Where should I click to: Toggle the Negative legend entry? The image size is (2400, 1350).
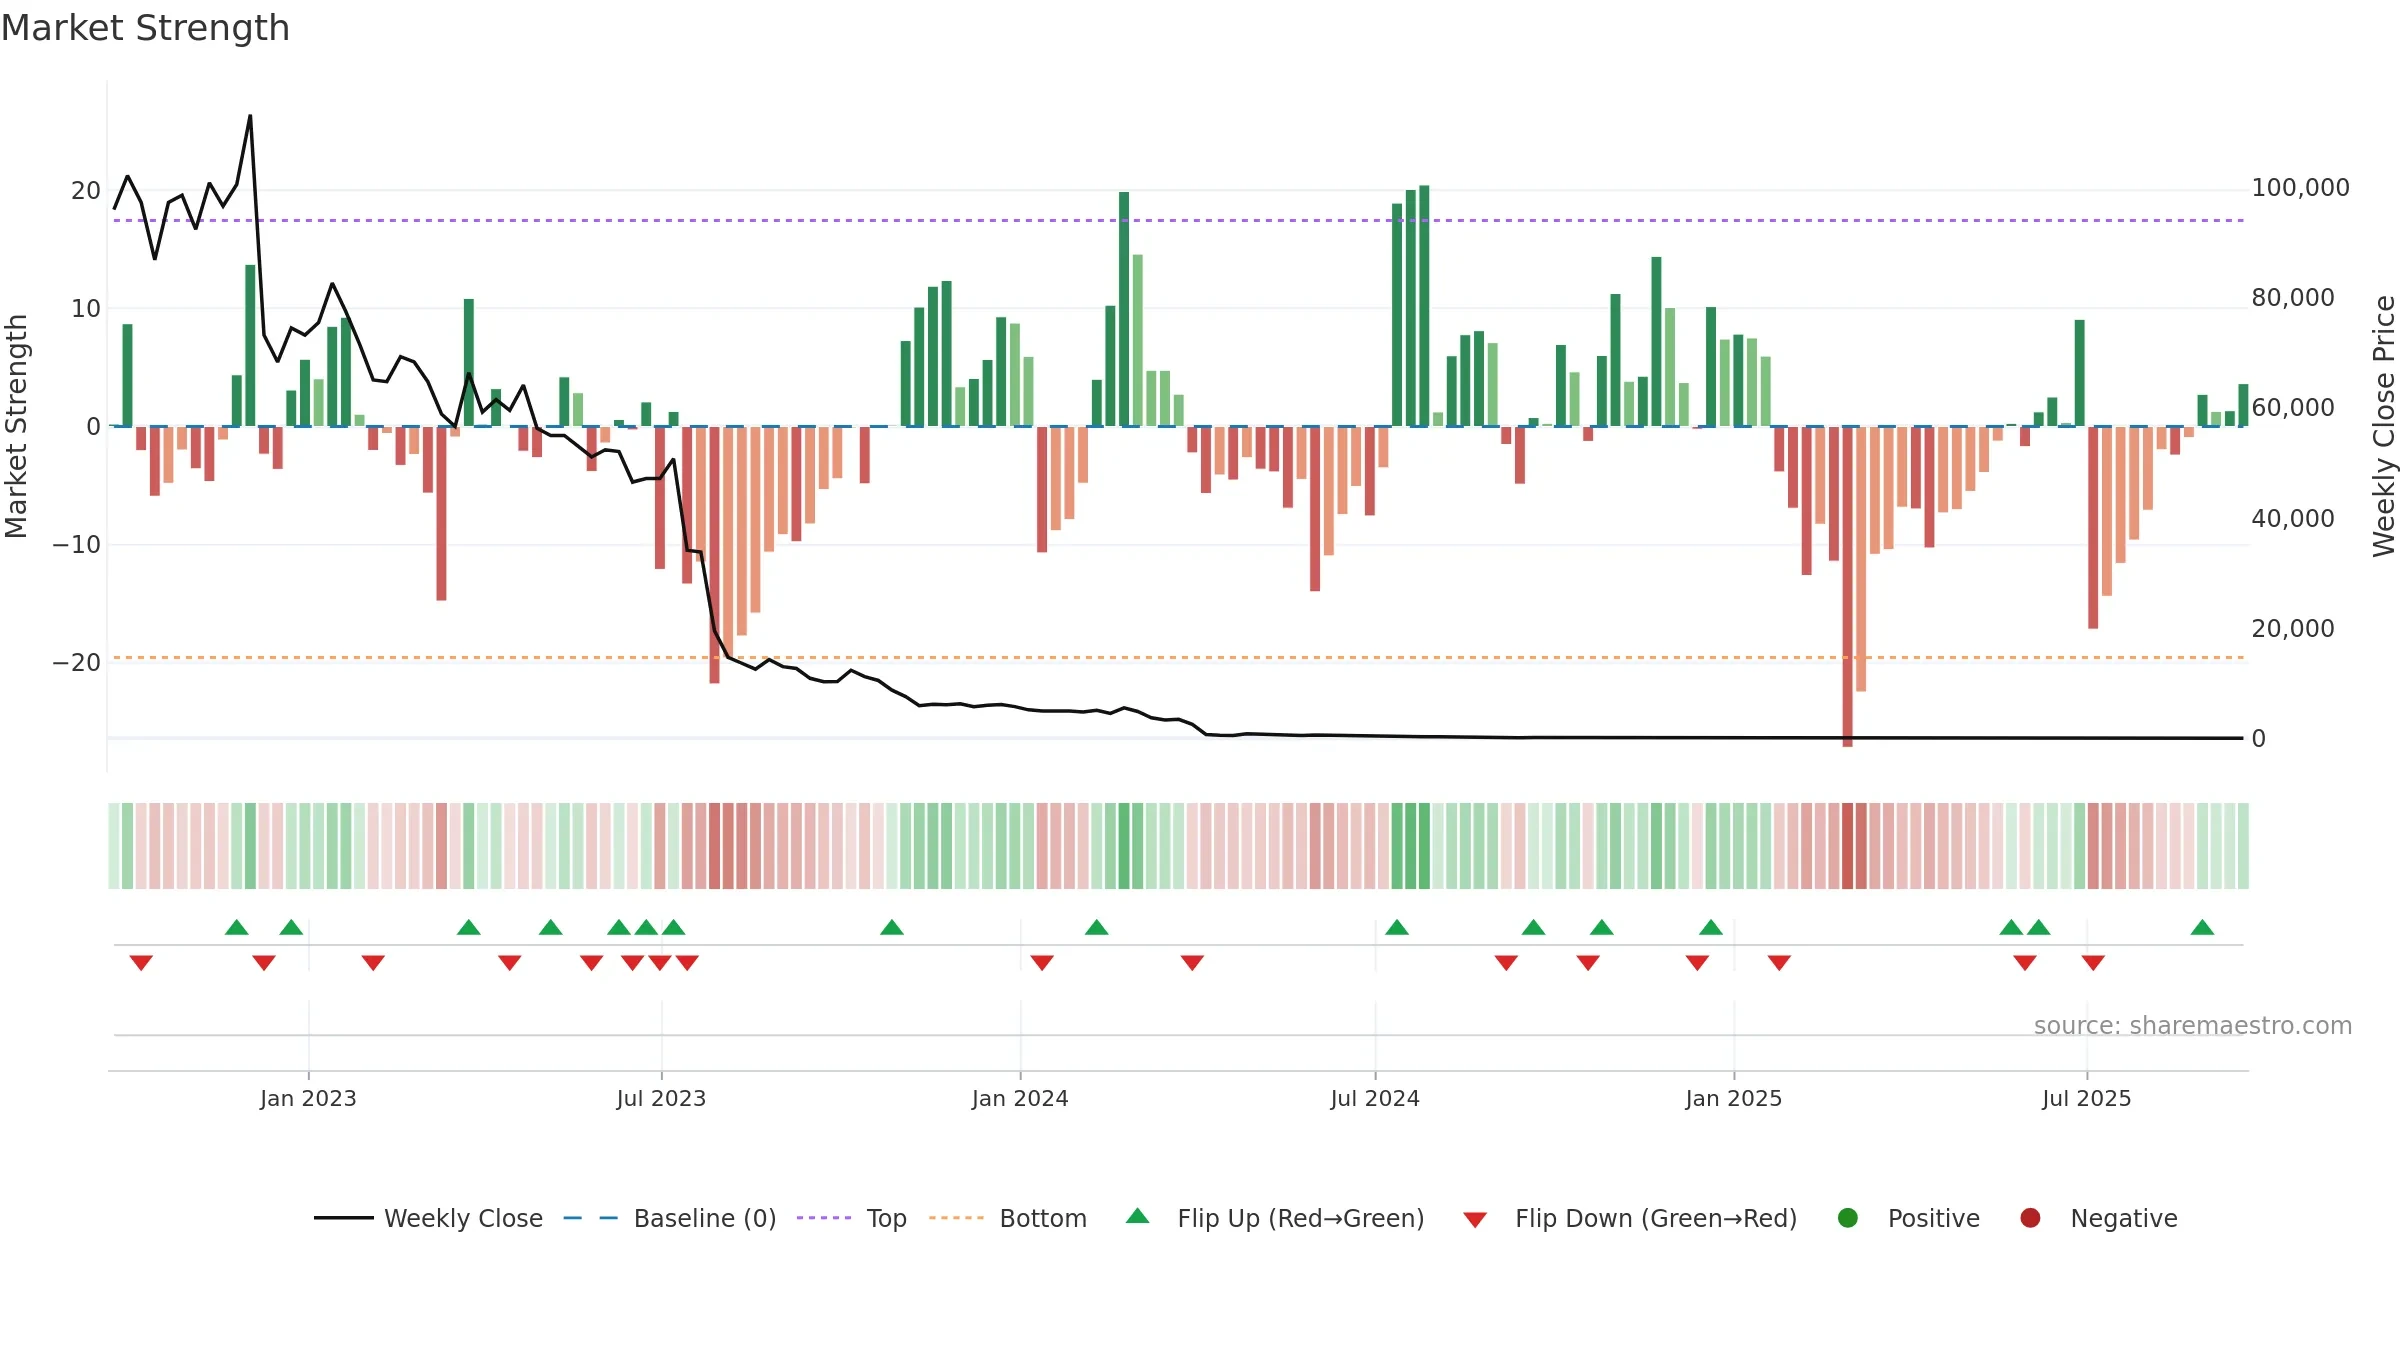[2099, 1218]
